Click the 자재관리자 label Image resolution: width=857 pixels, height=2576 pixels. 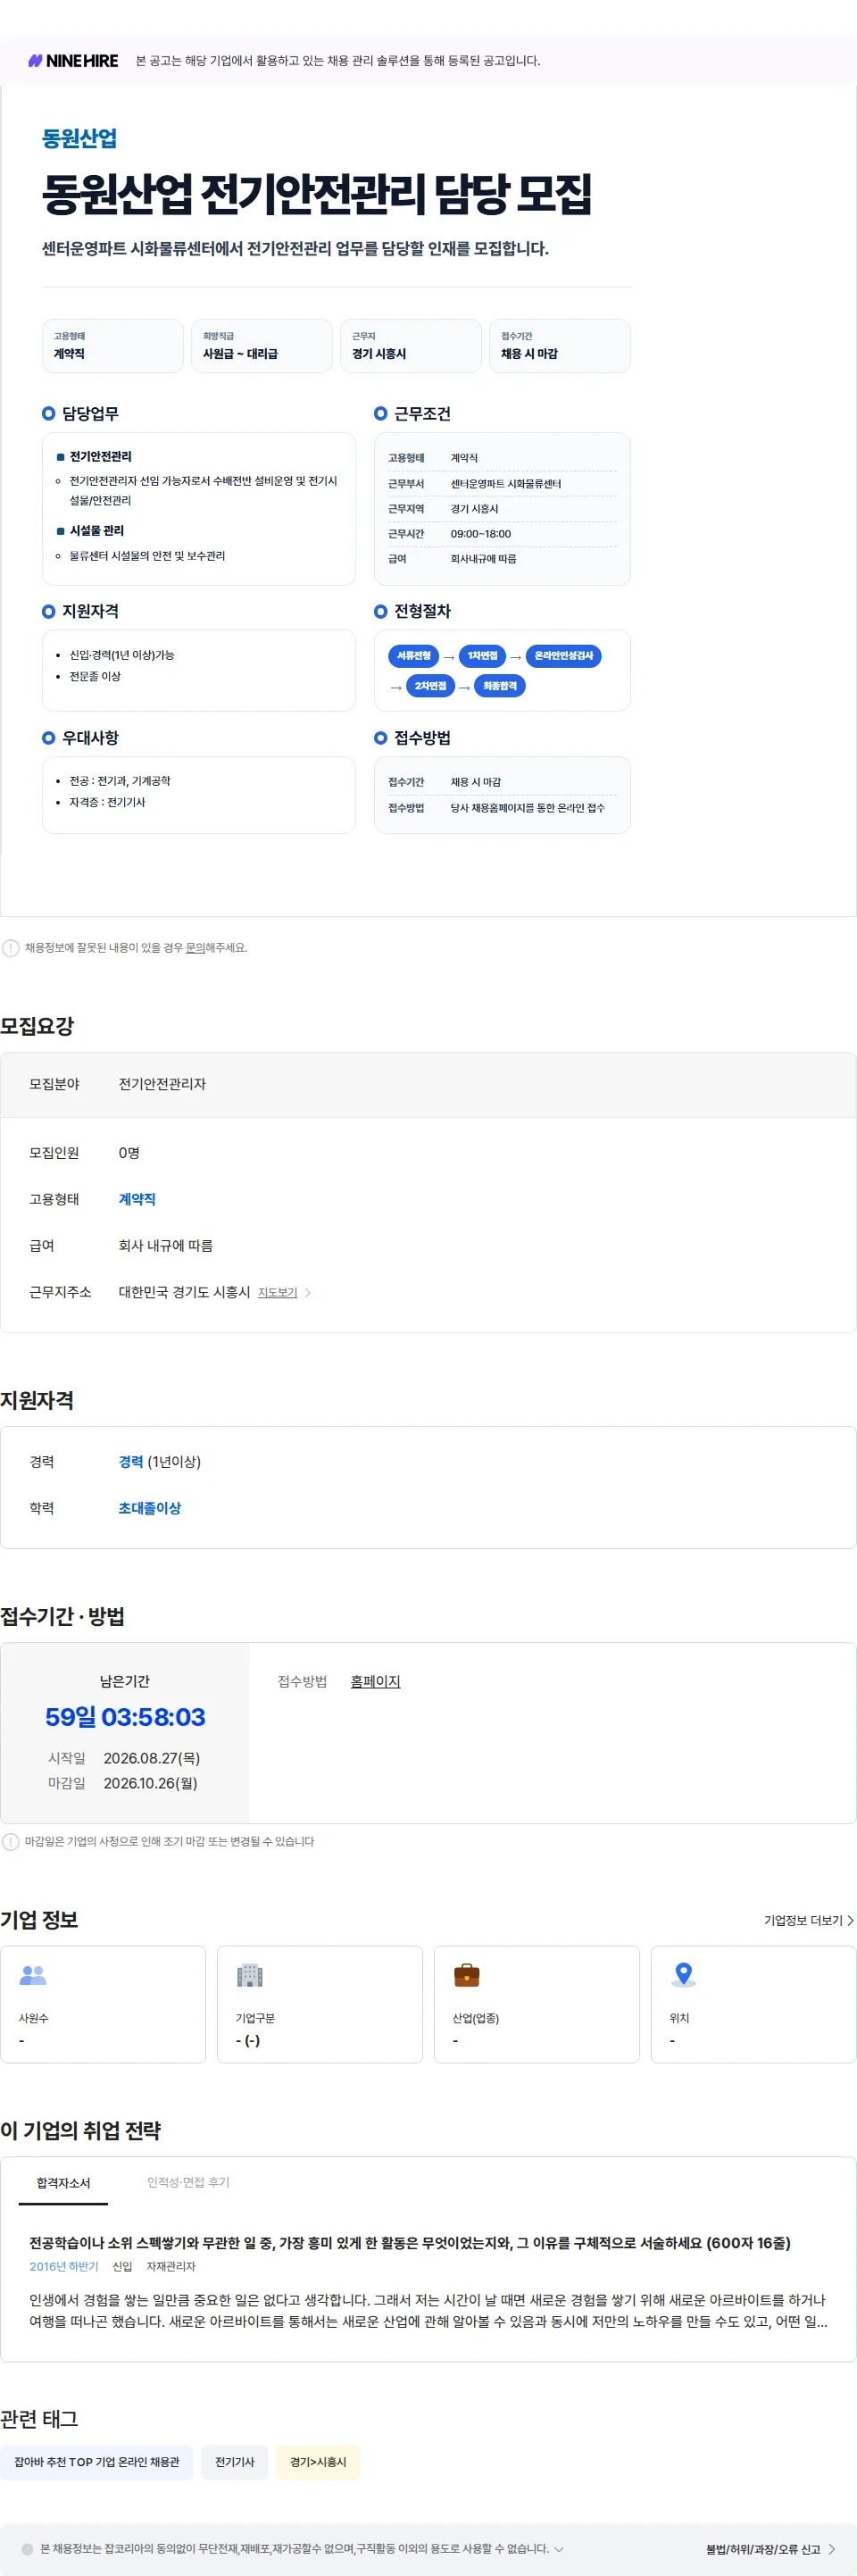[171, 2266]
